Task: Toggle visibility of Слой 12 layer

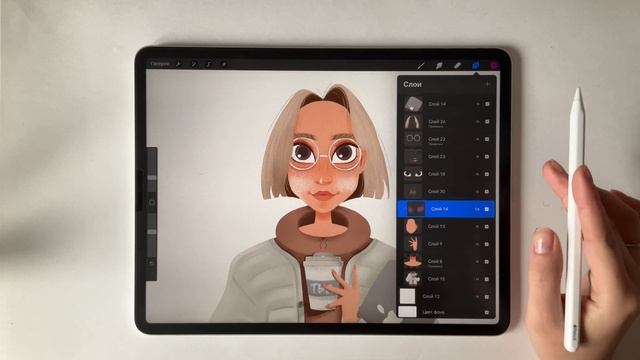Action: tap(487, 297)
